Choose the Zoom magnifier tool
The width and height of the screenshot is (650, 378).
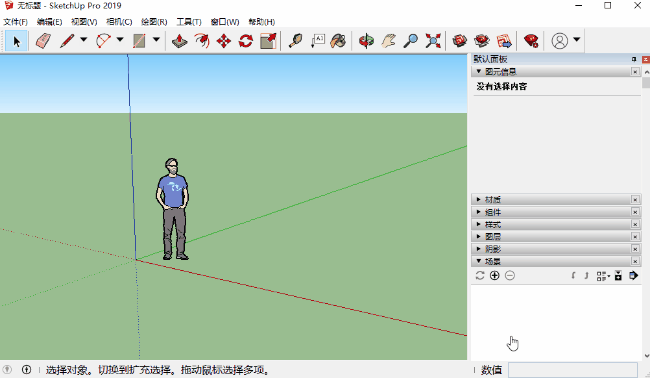pyautogui.click(x=411, y=41)
